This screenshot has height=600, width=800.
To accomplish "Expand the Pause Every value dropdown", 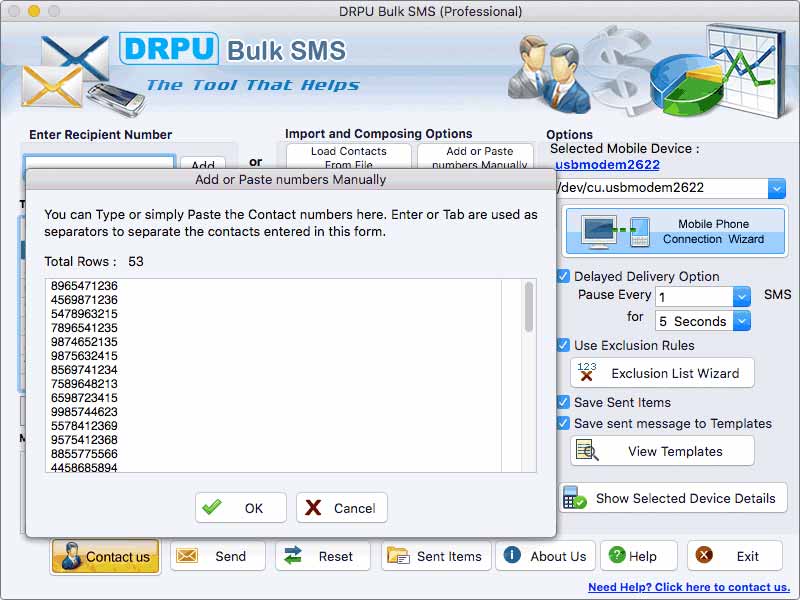I will (x=740, y=296).
